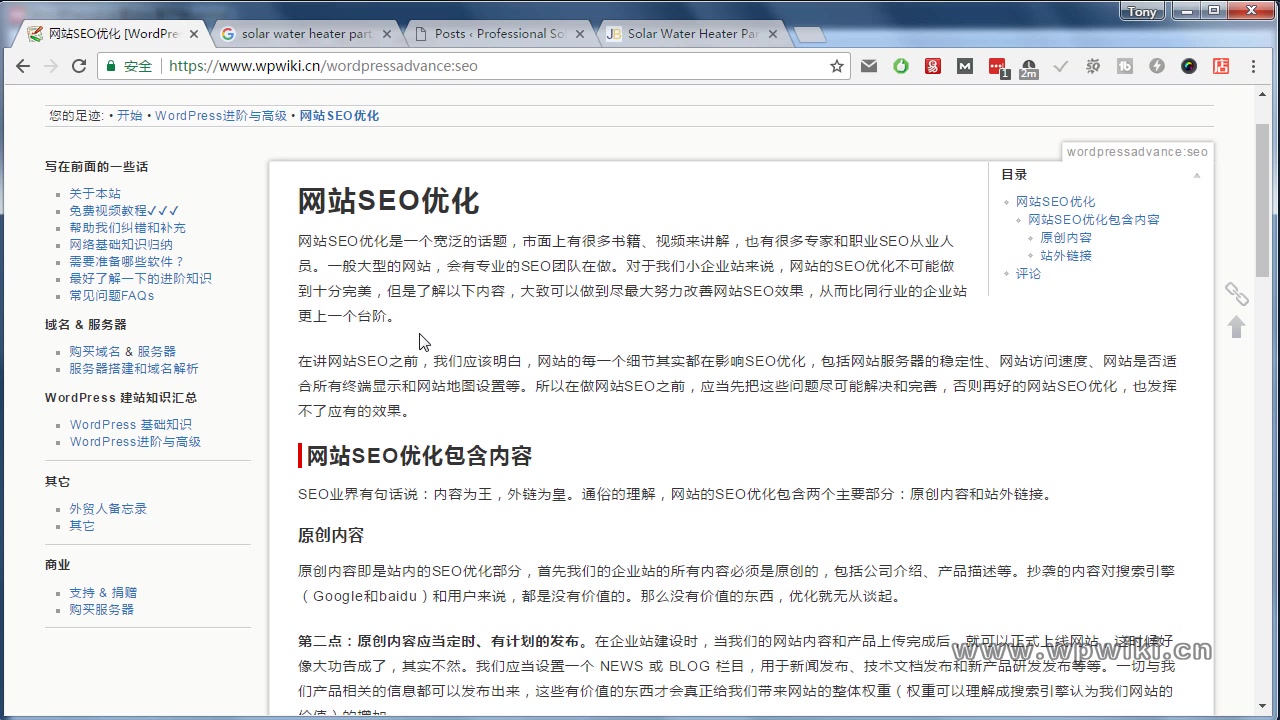Screen dimensions: 1280x720
Task: Close the Posts Professional tab
Action: [x=579, y=34]
